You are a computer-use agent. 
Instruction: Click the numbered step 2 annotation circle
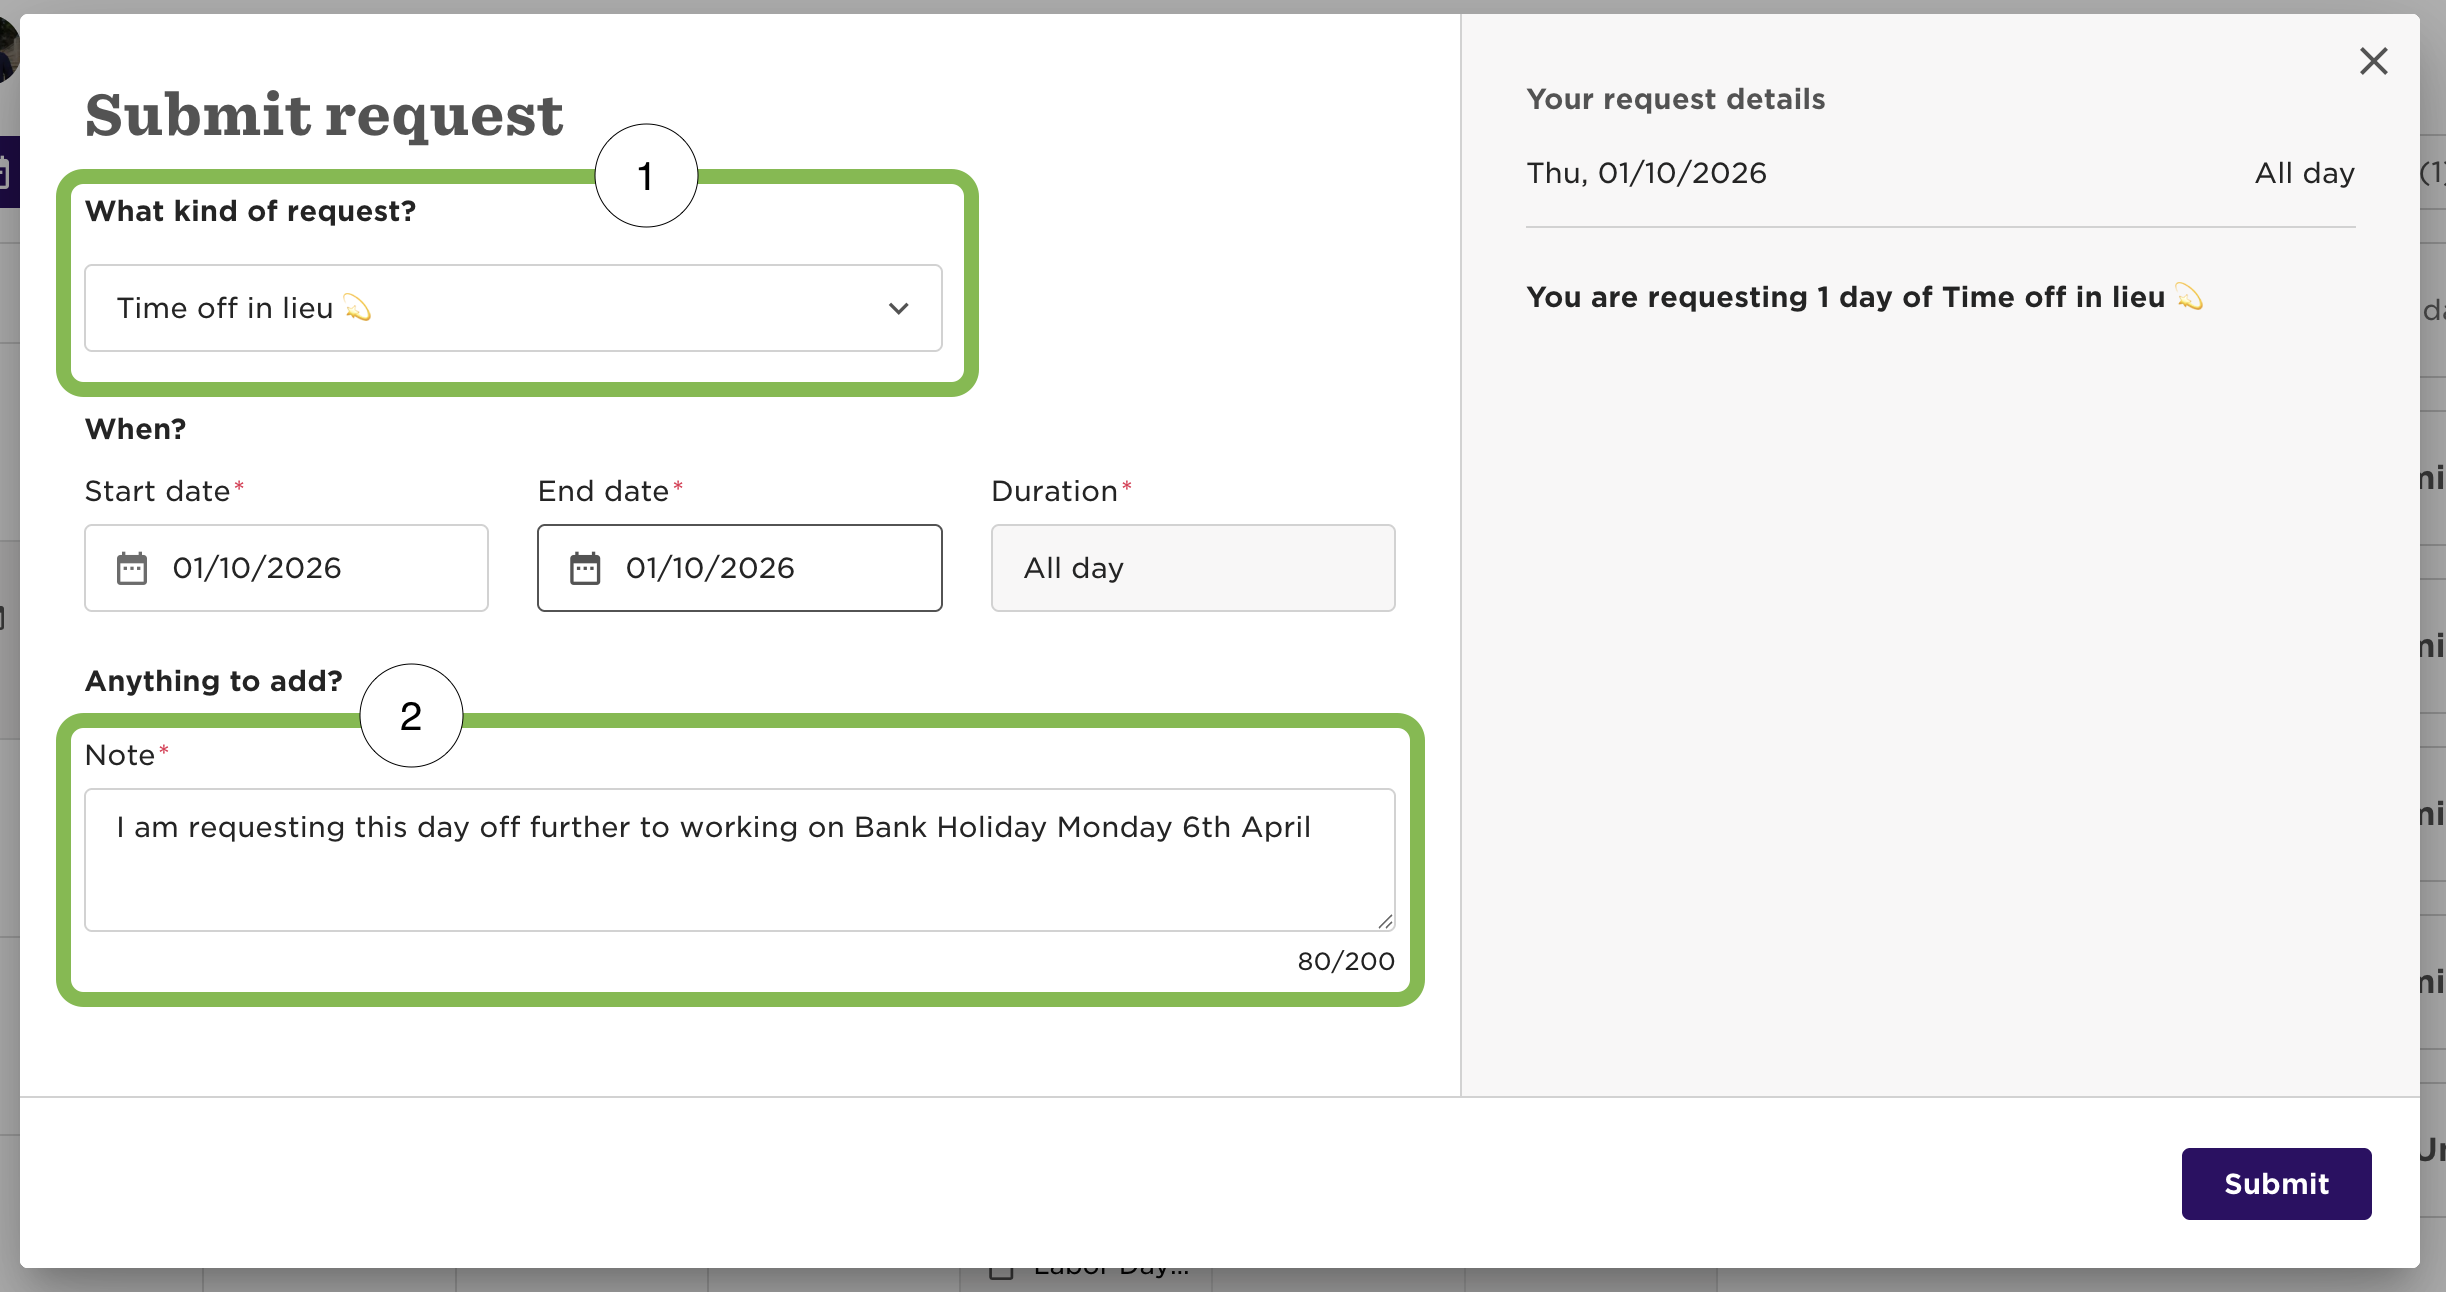pyautogui.click(x=411, y=716)
